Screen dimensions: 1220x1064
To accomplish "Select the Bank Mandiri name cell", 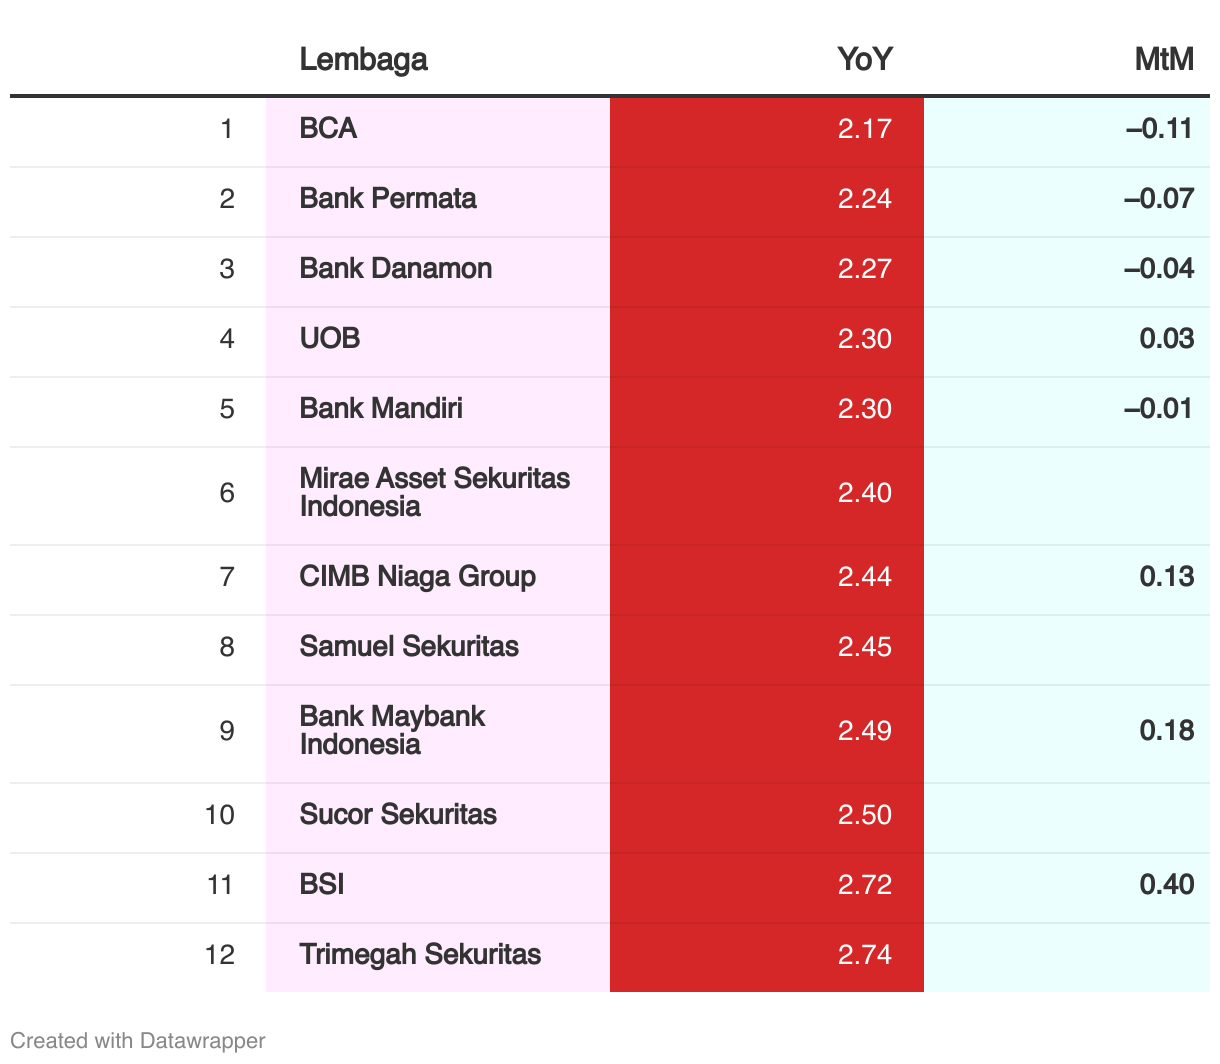I will click(381, 409).
